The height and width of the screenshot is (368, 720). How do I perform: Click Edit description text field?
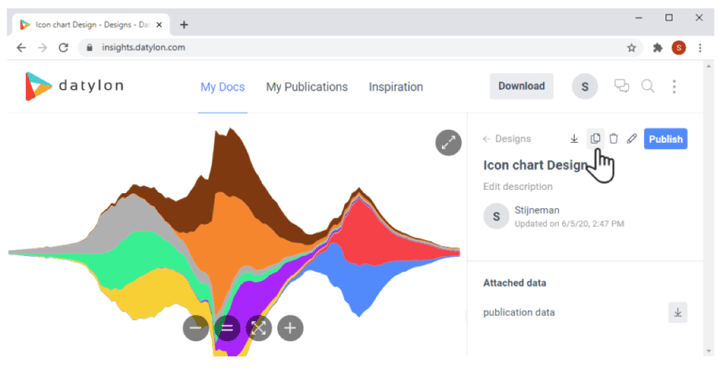(x=518, y=187)
